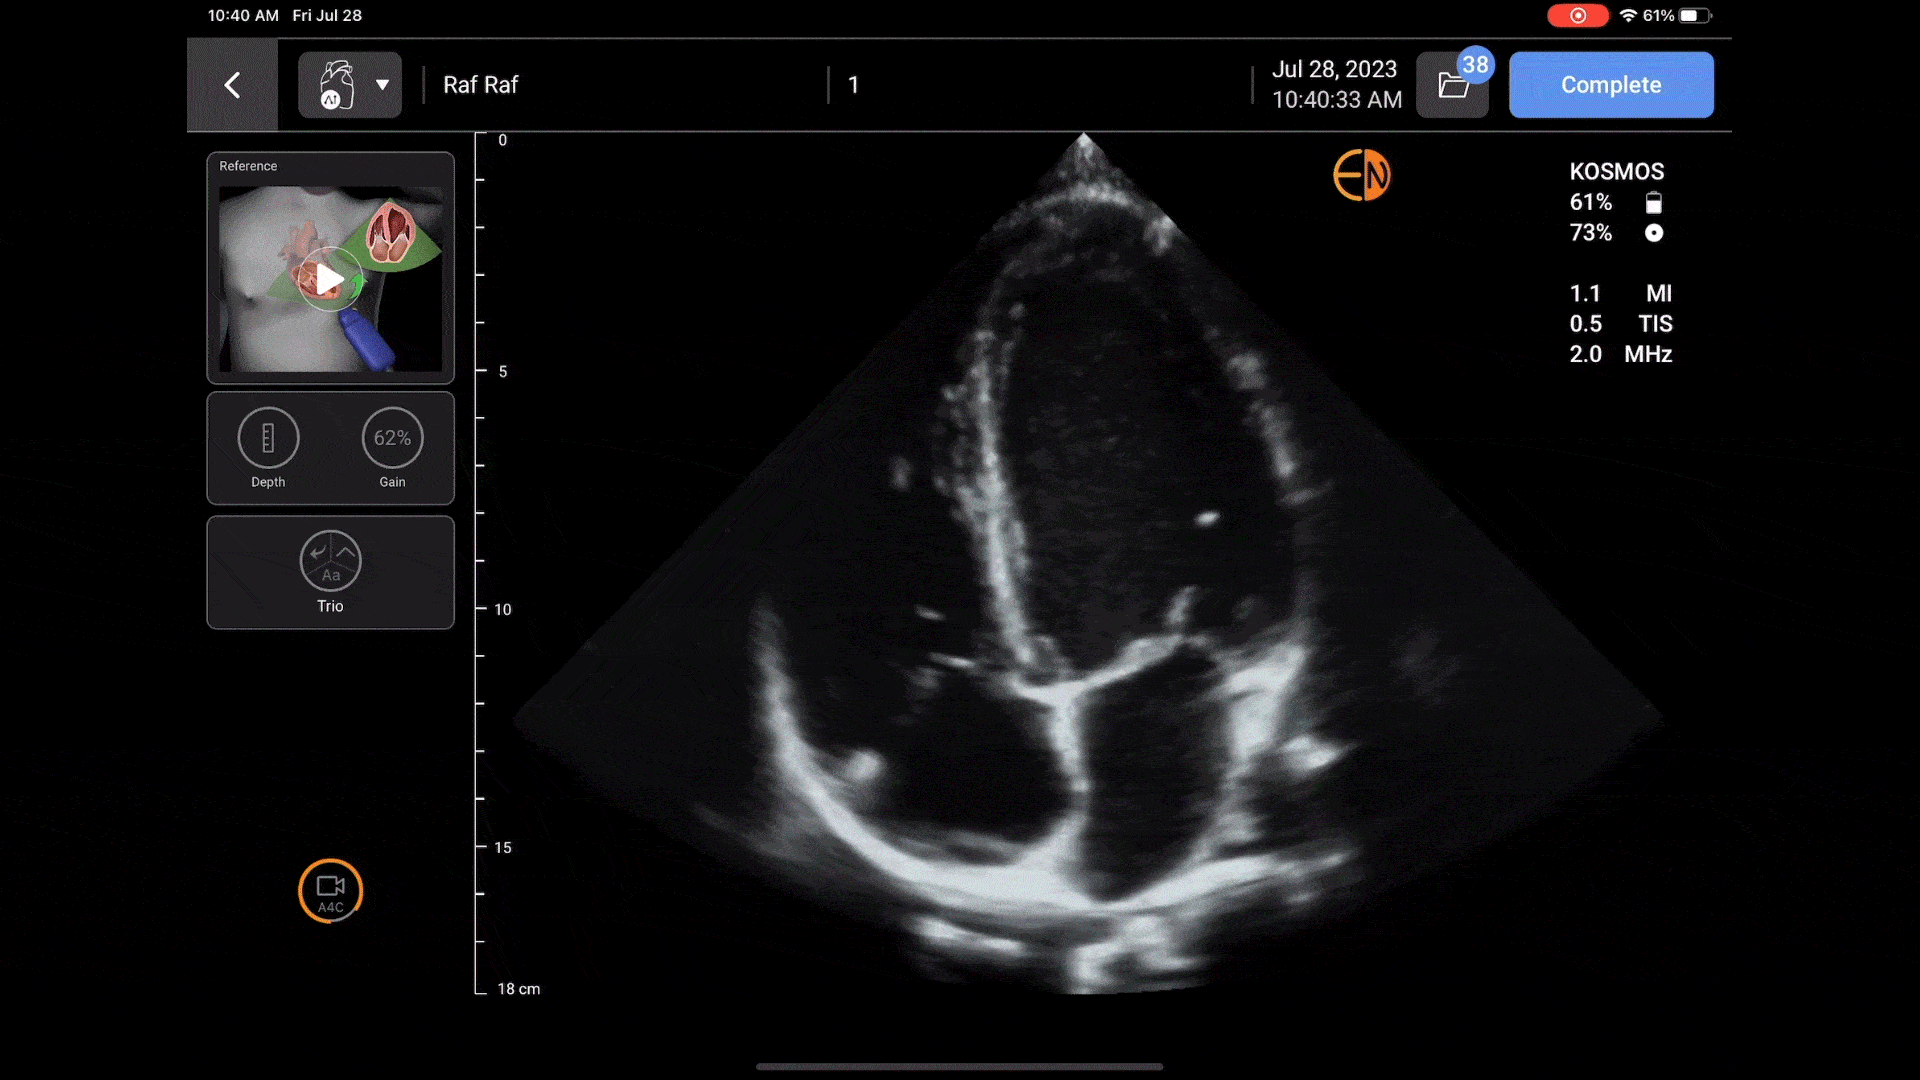Open the Trio tool

330,562
